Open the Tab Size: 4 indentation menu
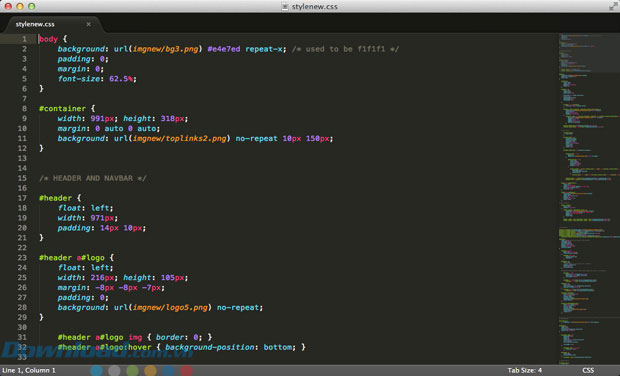 coord(525,370)
